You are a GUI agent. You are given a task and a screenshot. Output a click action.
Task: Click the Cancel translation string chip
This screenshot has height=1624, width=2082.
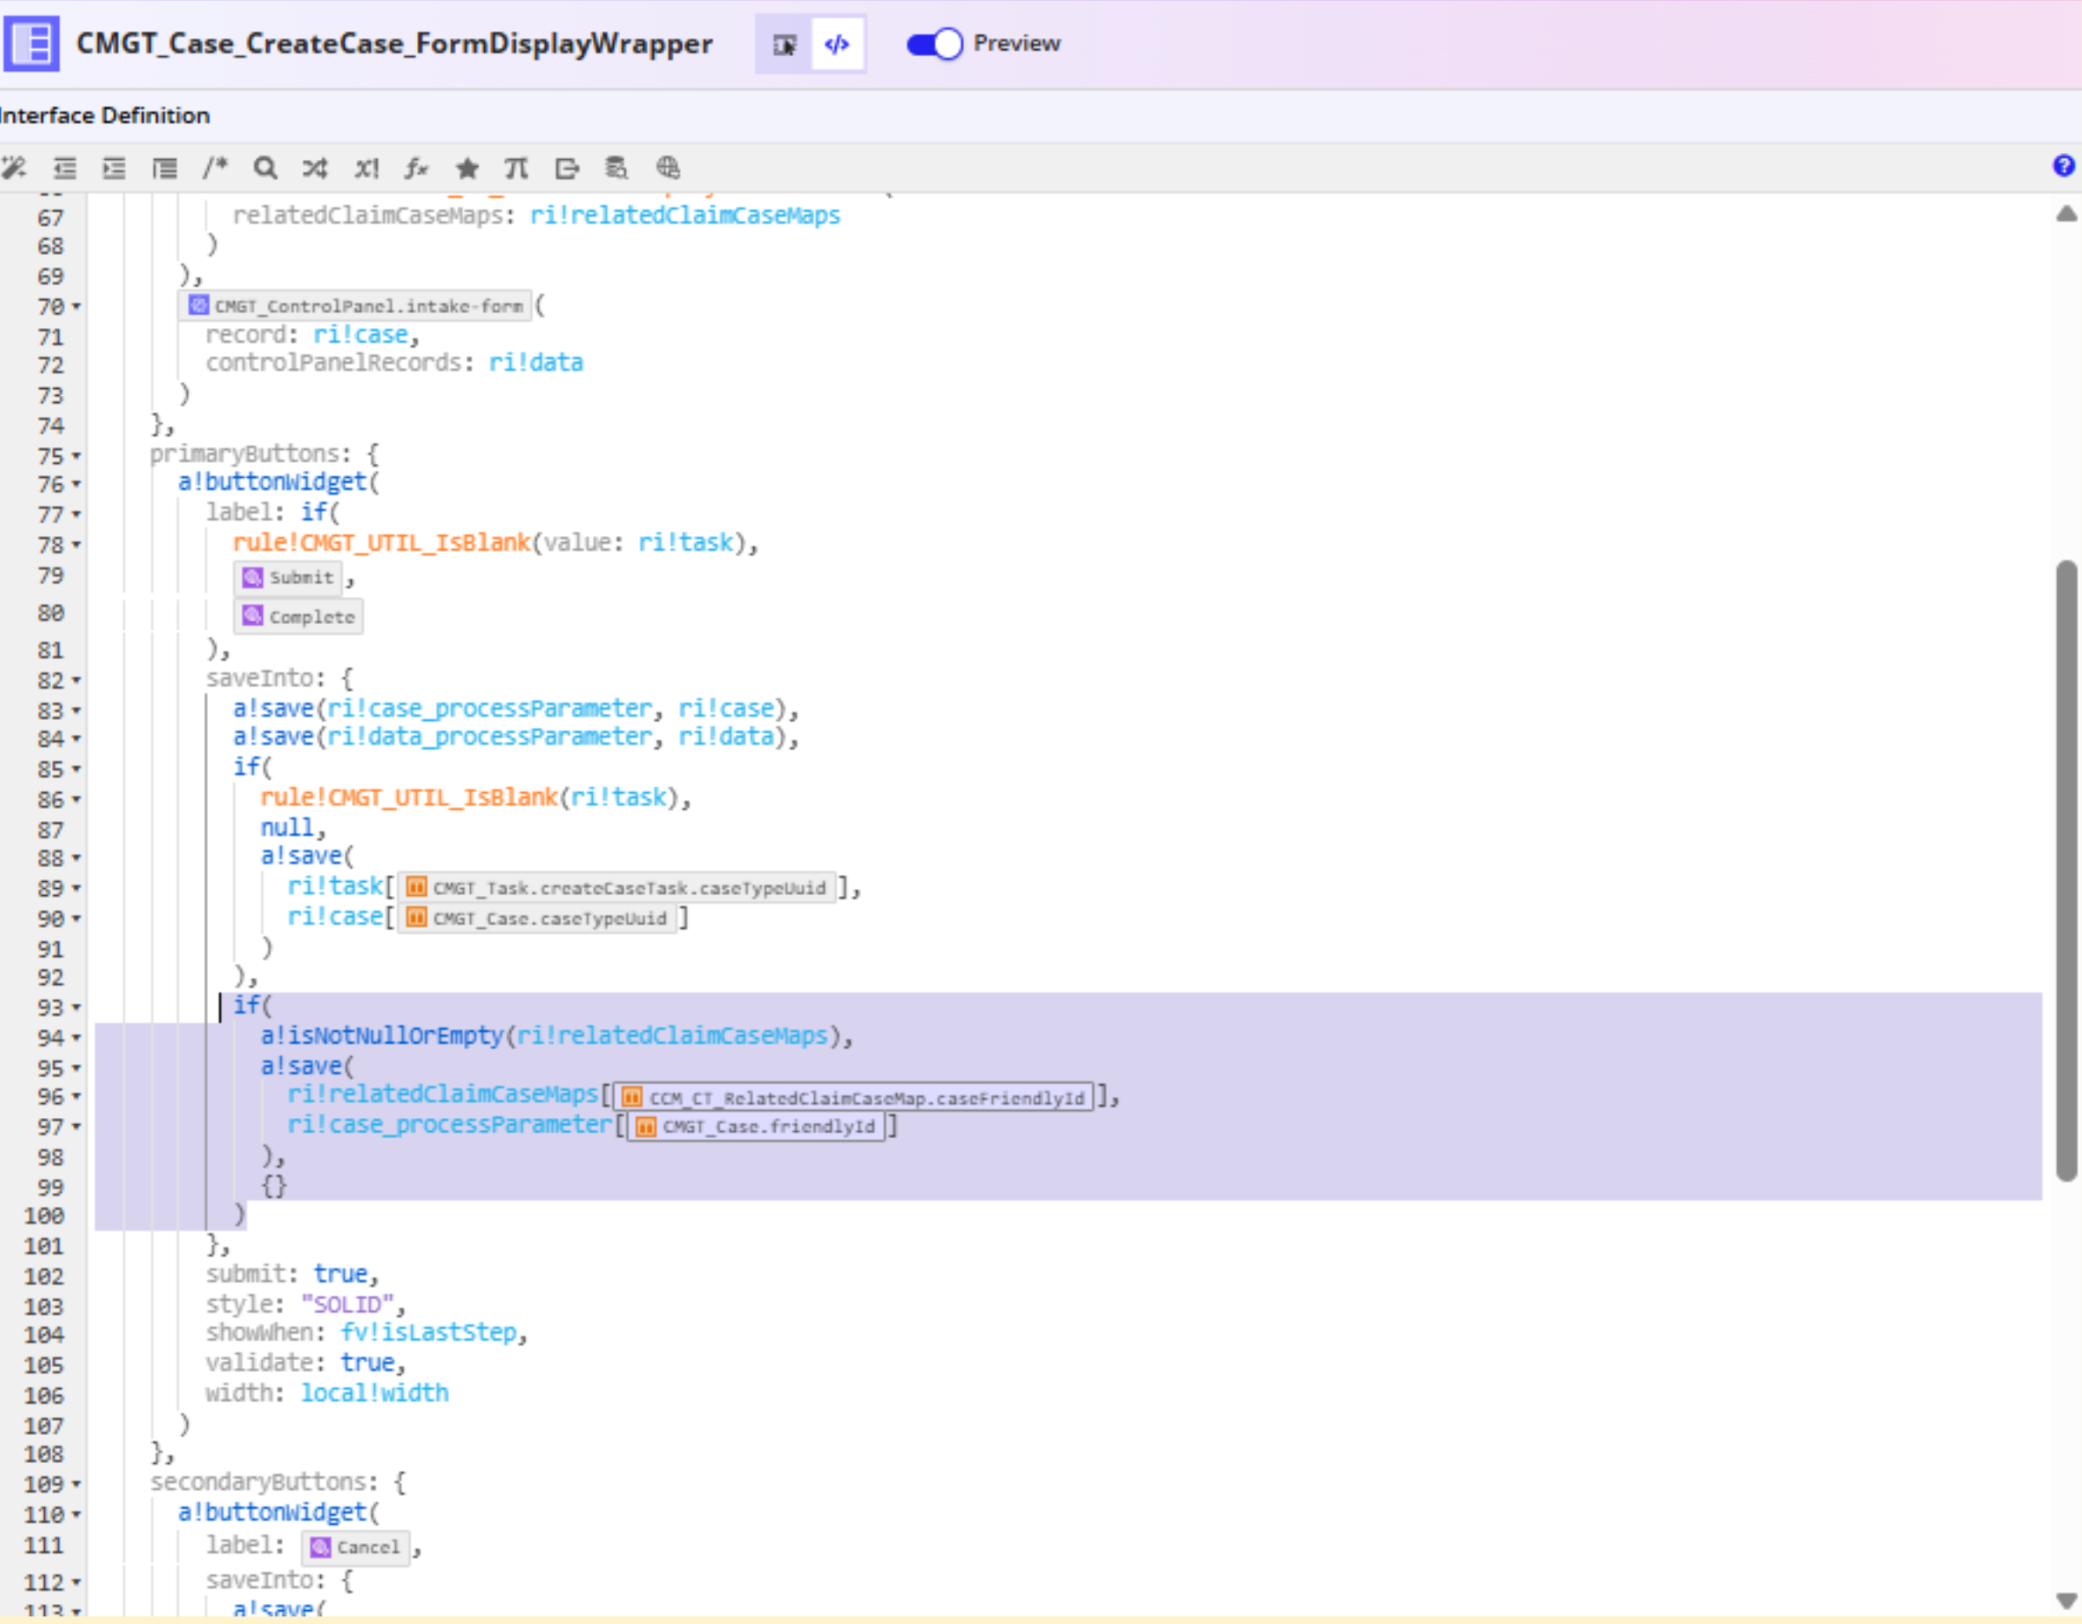tap(355, 1548)
